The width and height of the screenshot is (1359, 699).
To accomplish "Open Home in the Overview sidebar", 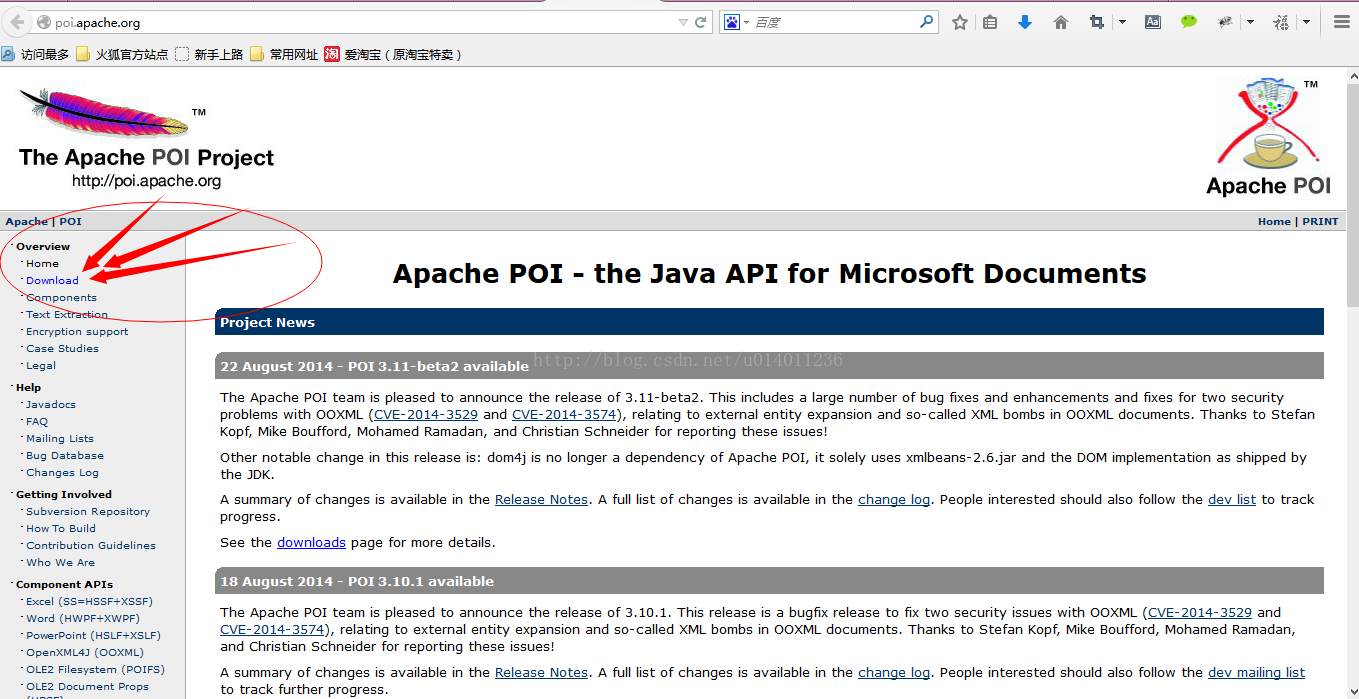I will [42, 264].
